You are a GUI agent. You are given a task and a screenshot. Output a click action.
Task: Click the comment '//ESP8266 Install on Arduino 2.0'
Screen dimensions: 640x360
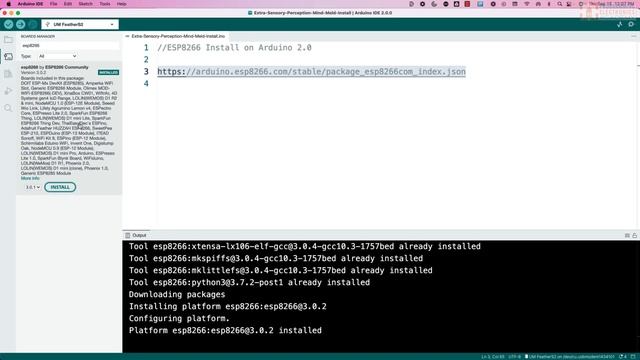pyautogui.click(x=234, y=48)
